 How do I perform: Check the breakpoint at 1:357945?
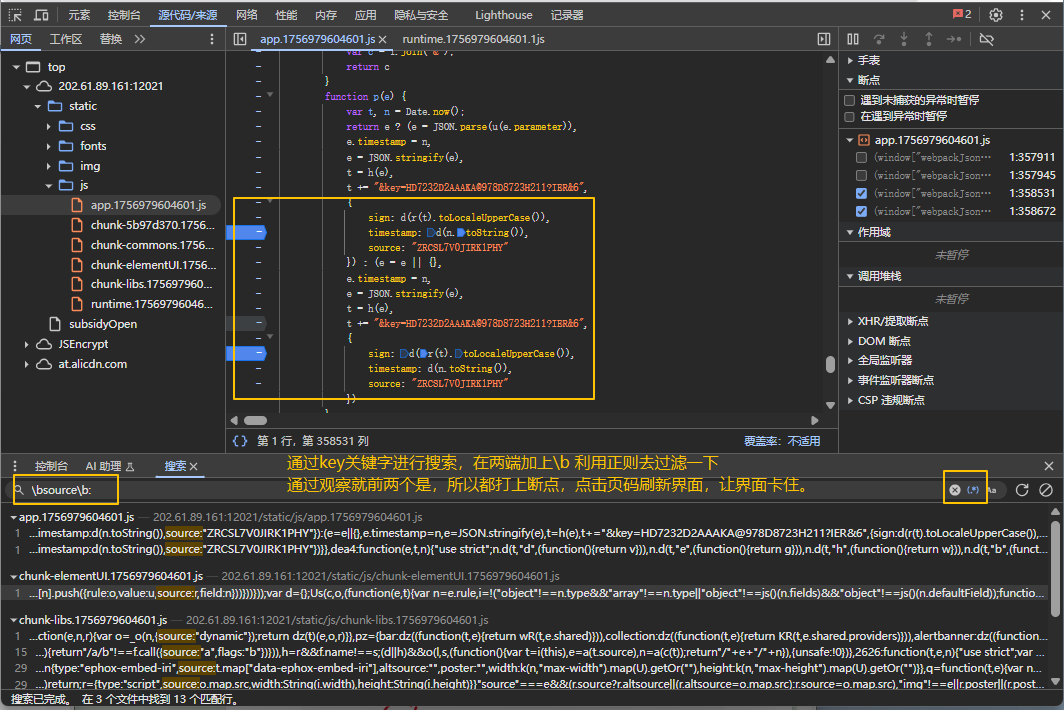pos(861,175)
